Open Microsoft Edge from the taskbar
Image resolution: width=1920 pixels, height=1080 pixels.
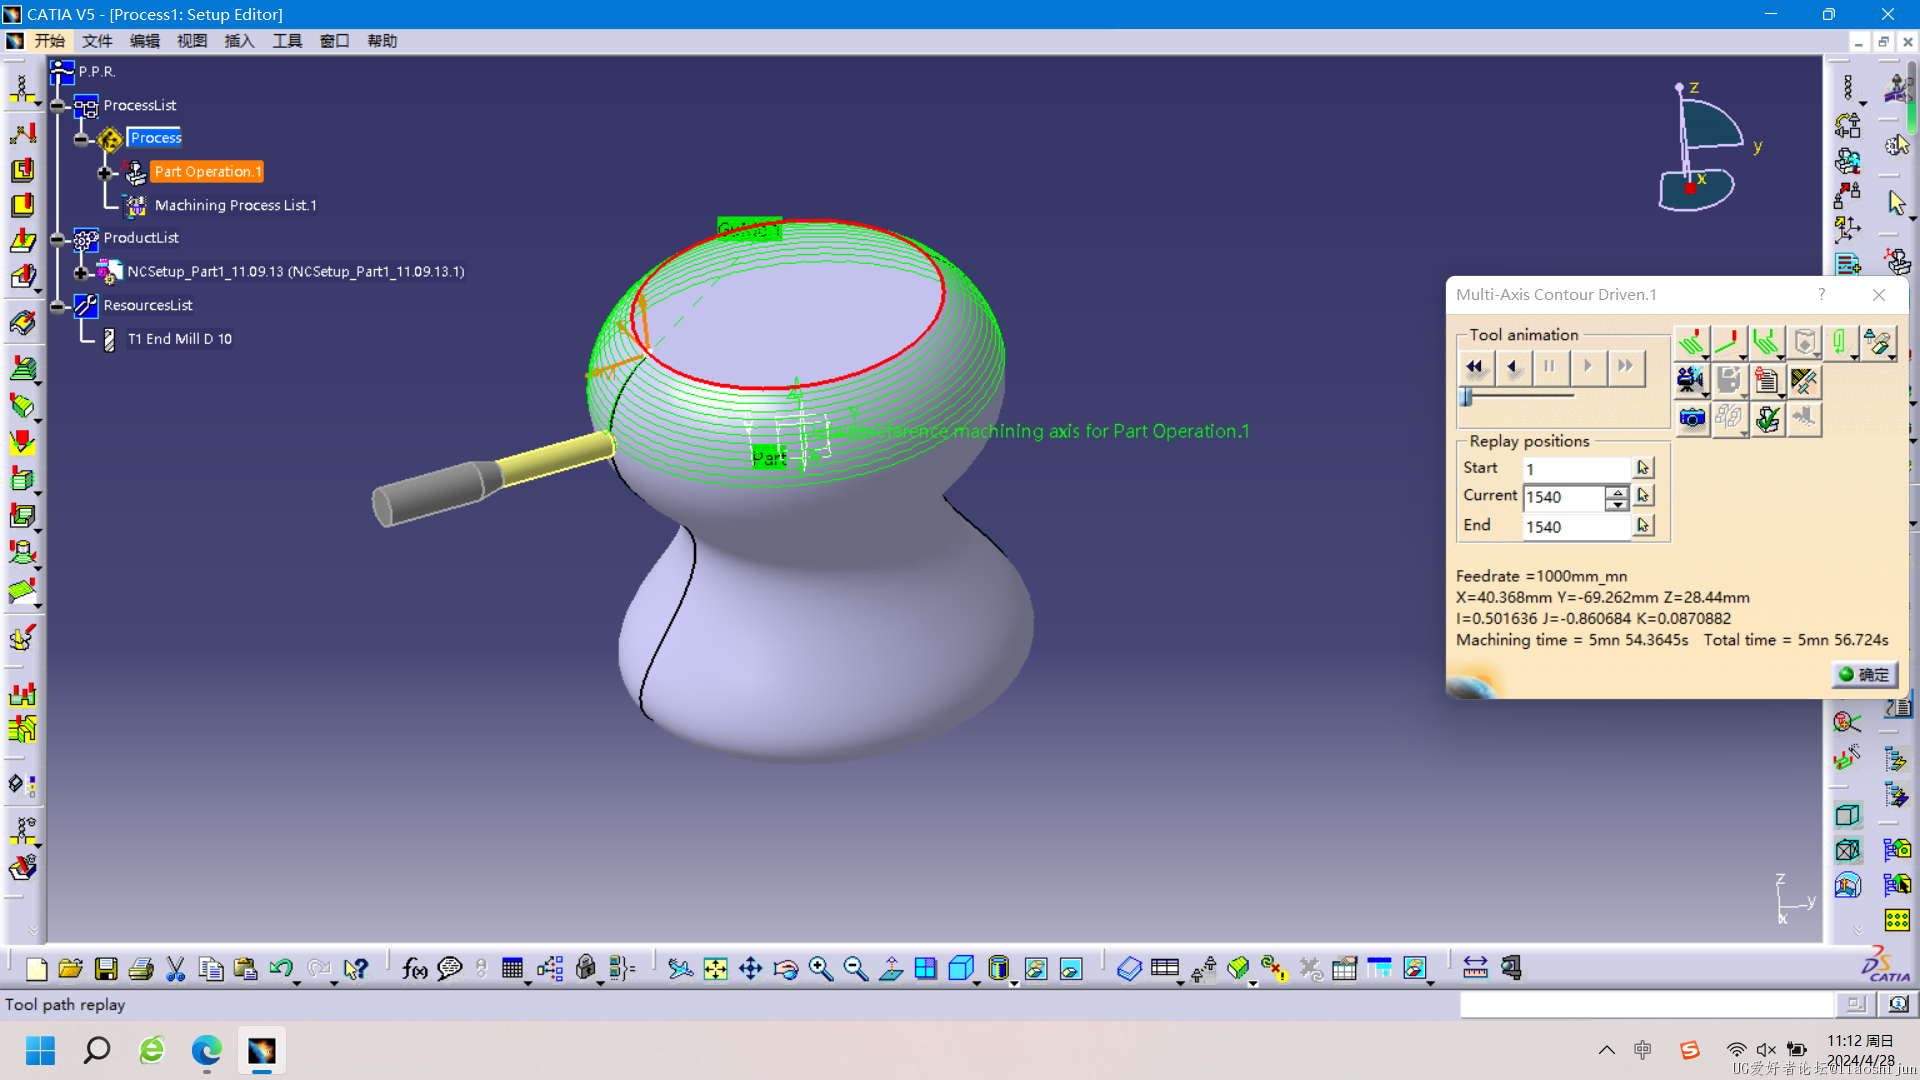tap(206, 1050)
